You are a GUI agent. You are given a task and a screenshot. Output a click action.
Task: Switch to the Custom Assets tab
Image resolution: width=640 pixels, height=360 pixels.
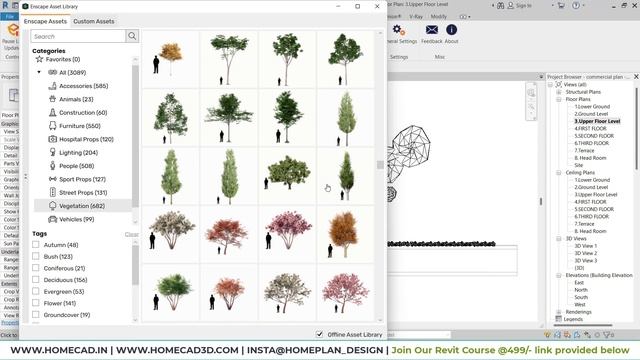(x=94, y=21)
